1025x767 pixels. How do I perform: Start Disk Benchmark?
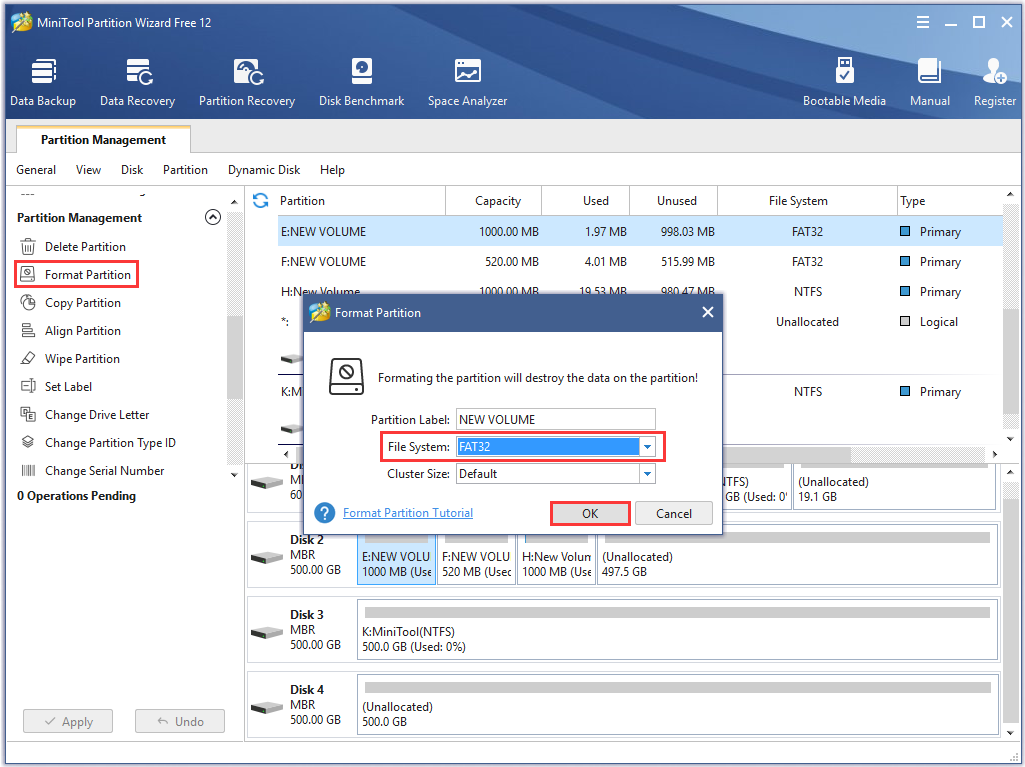click(x=361, y=82)
